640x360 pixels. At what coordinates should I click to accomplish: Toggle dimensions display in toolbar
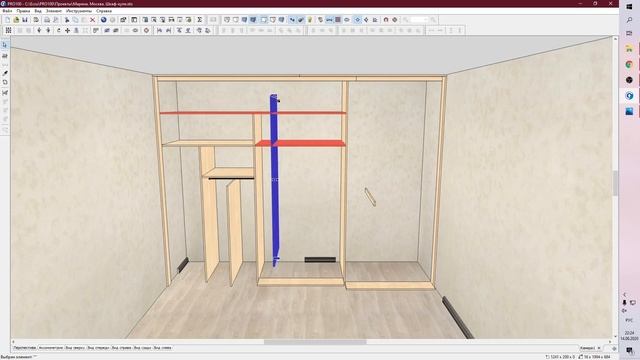(x=329, y=20)
